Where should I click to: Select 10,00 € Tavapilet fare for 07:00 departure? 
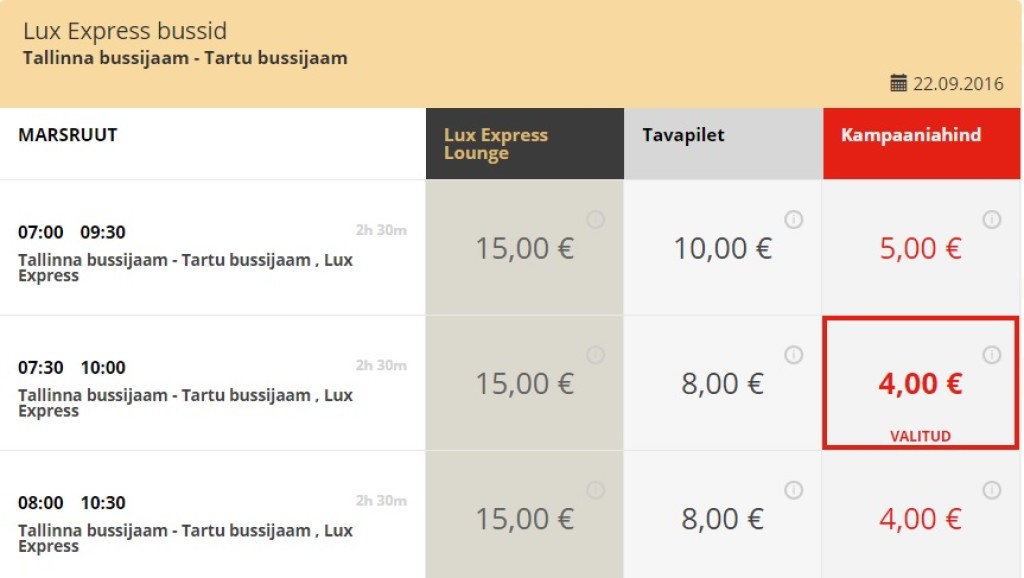point(722,248)
